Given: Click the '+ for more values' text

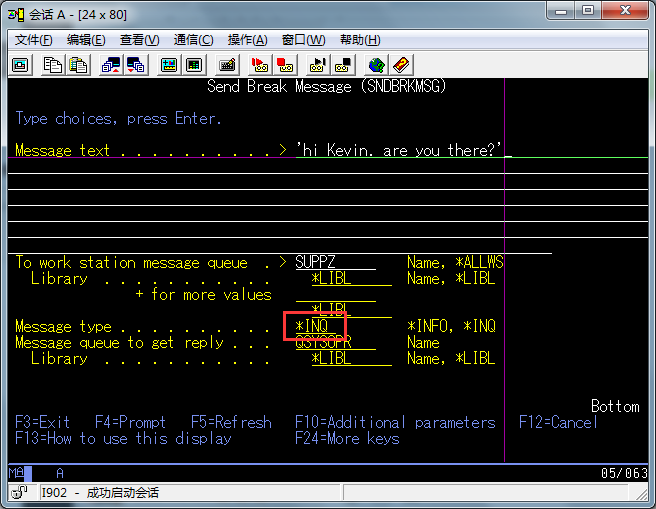Looking at the screenshot, I should 203,294.
